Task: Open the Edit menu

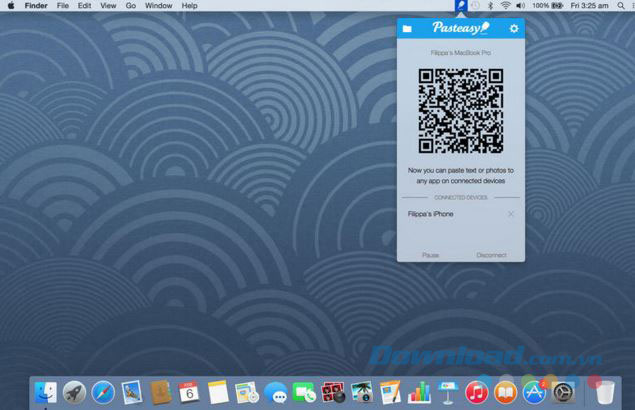Action: (x=84, y=6)
